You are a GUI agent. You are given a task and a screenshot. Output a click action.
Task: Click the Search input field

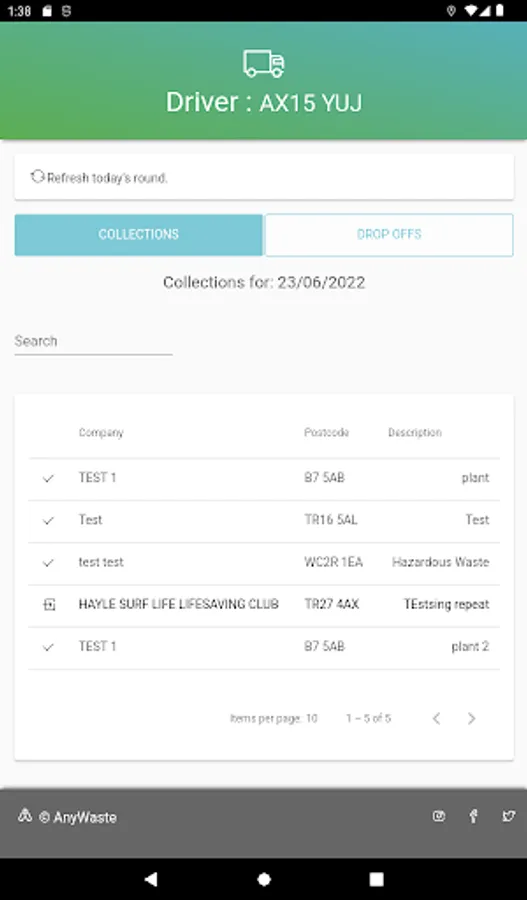93,341
